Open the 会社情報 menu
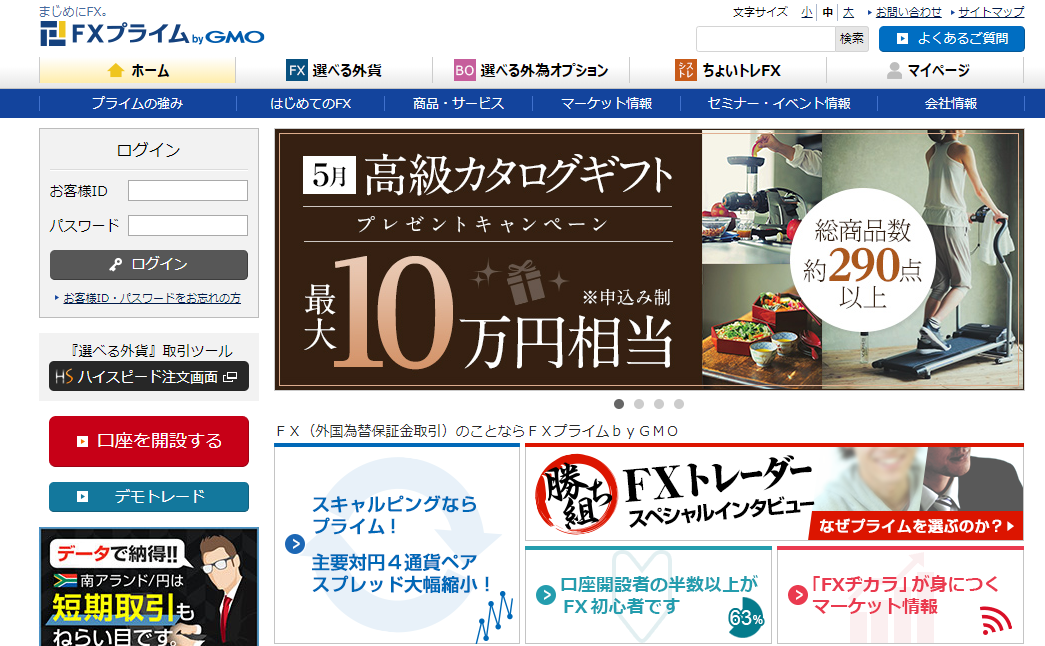 (951, 103)
